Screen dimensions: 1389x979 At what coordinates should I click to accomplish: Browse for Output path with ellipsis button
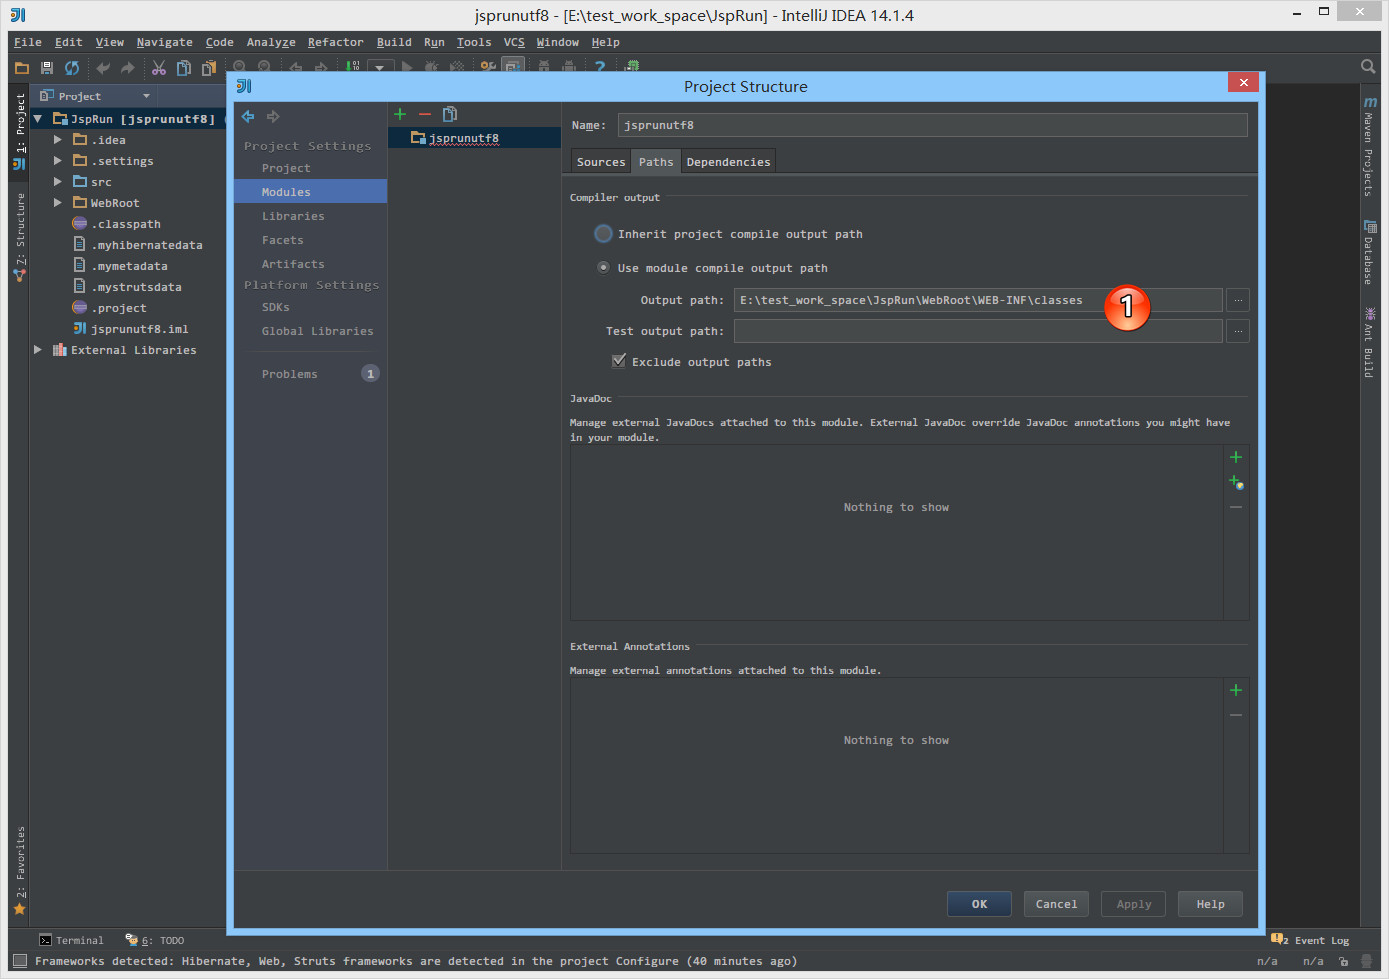coord(1238,300)
